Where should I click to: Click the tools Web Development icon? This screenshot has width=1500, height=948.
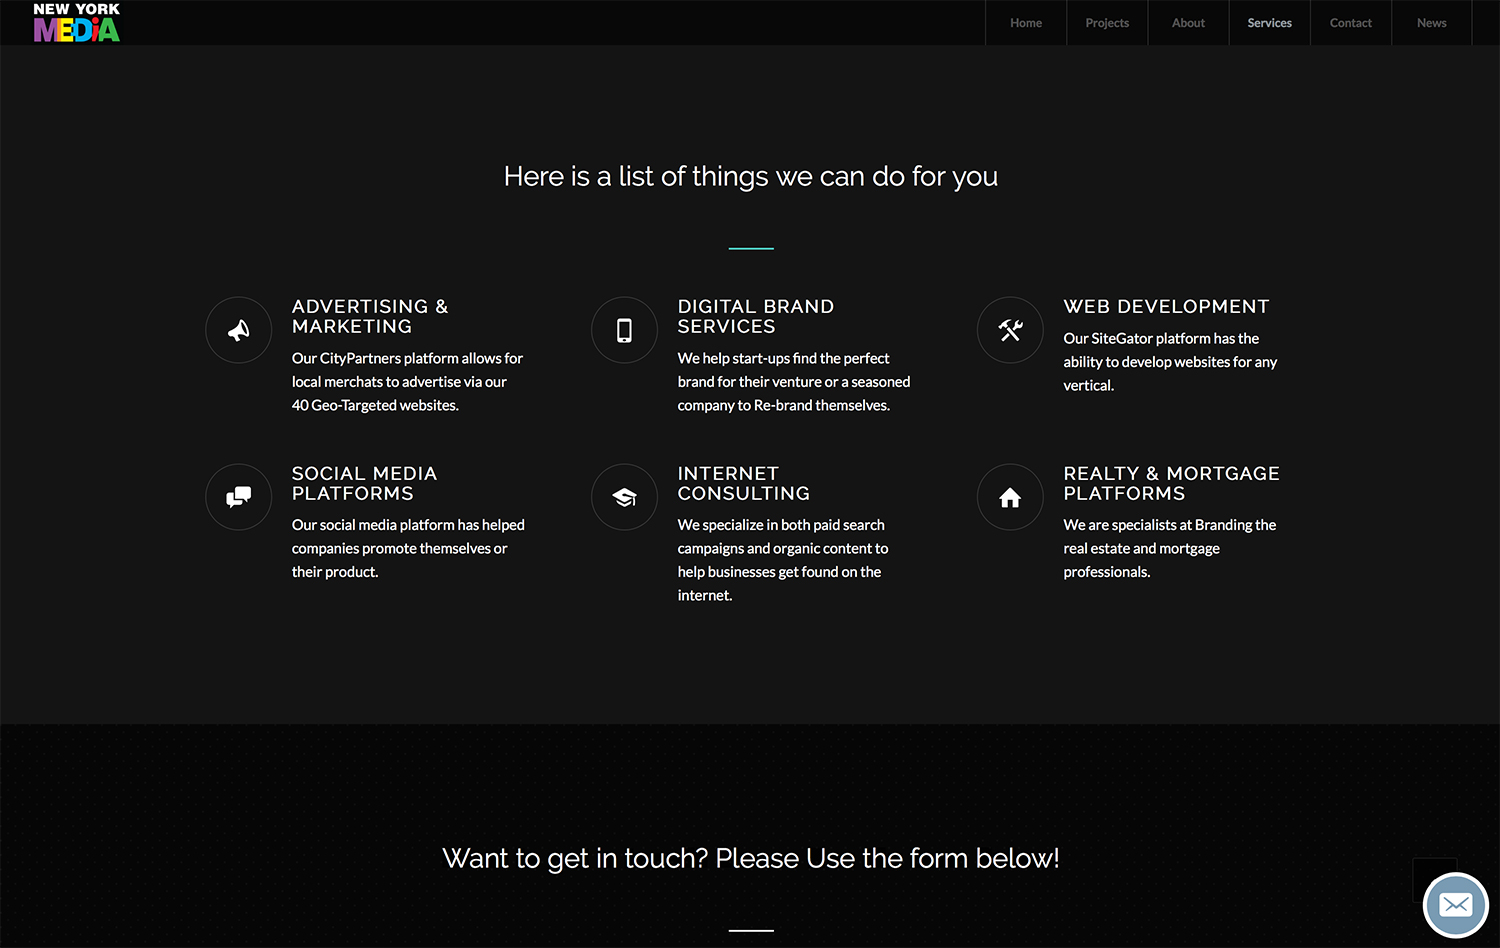[x=1010, y=330]
